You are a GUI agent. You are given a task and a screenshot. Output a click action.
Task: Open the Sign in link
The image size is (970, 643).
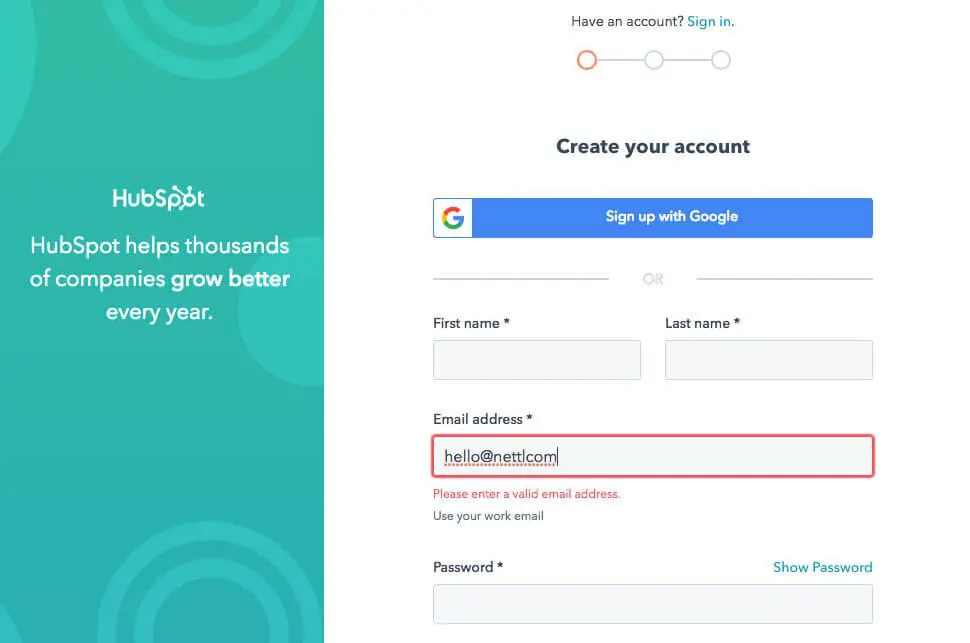tap(709, 21)
